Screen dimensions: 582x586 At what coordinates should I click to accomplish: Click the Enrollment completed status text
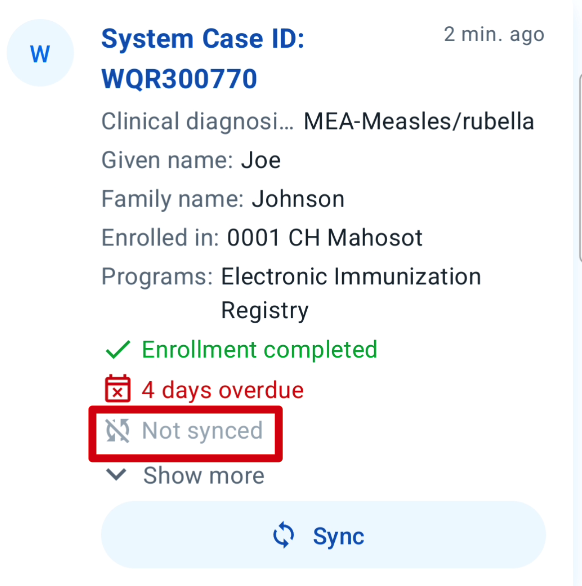pyautogui.click(x=259, y=350)
